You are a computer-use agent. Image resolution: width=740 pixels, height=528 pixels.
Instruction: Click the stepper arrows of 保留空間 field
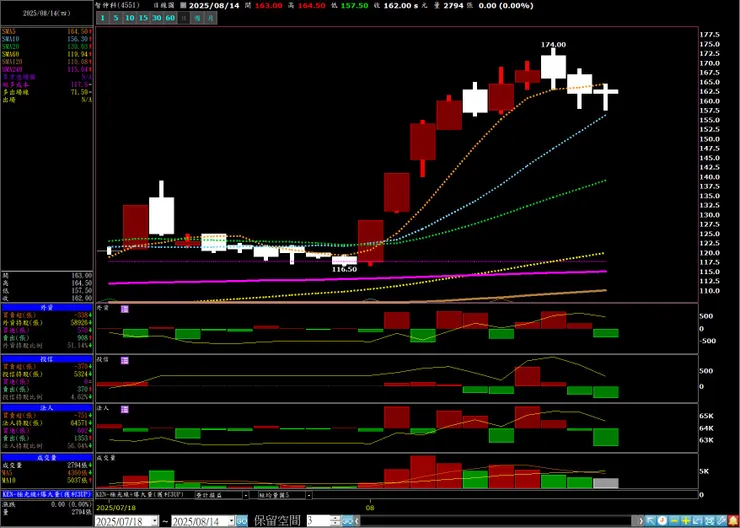[x=336, y=521]
